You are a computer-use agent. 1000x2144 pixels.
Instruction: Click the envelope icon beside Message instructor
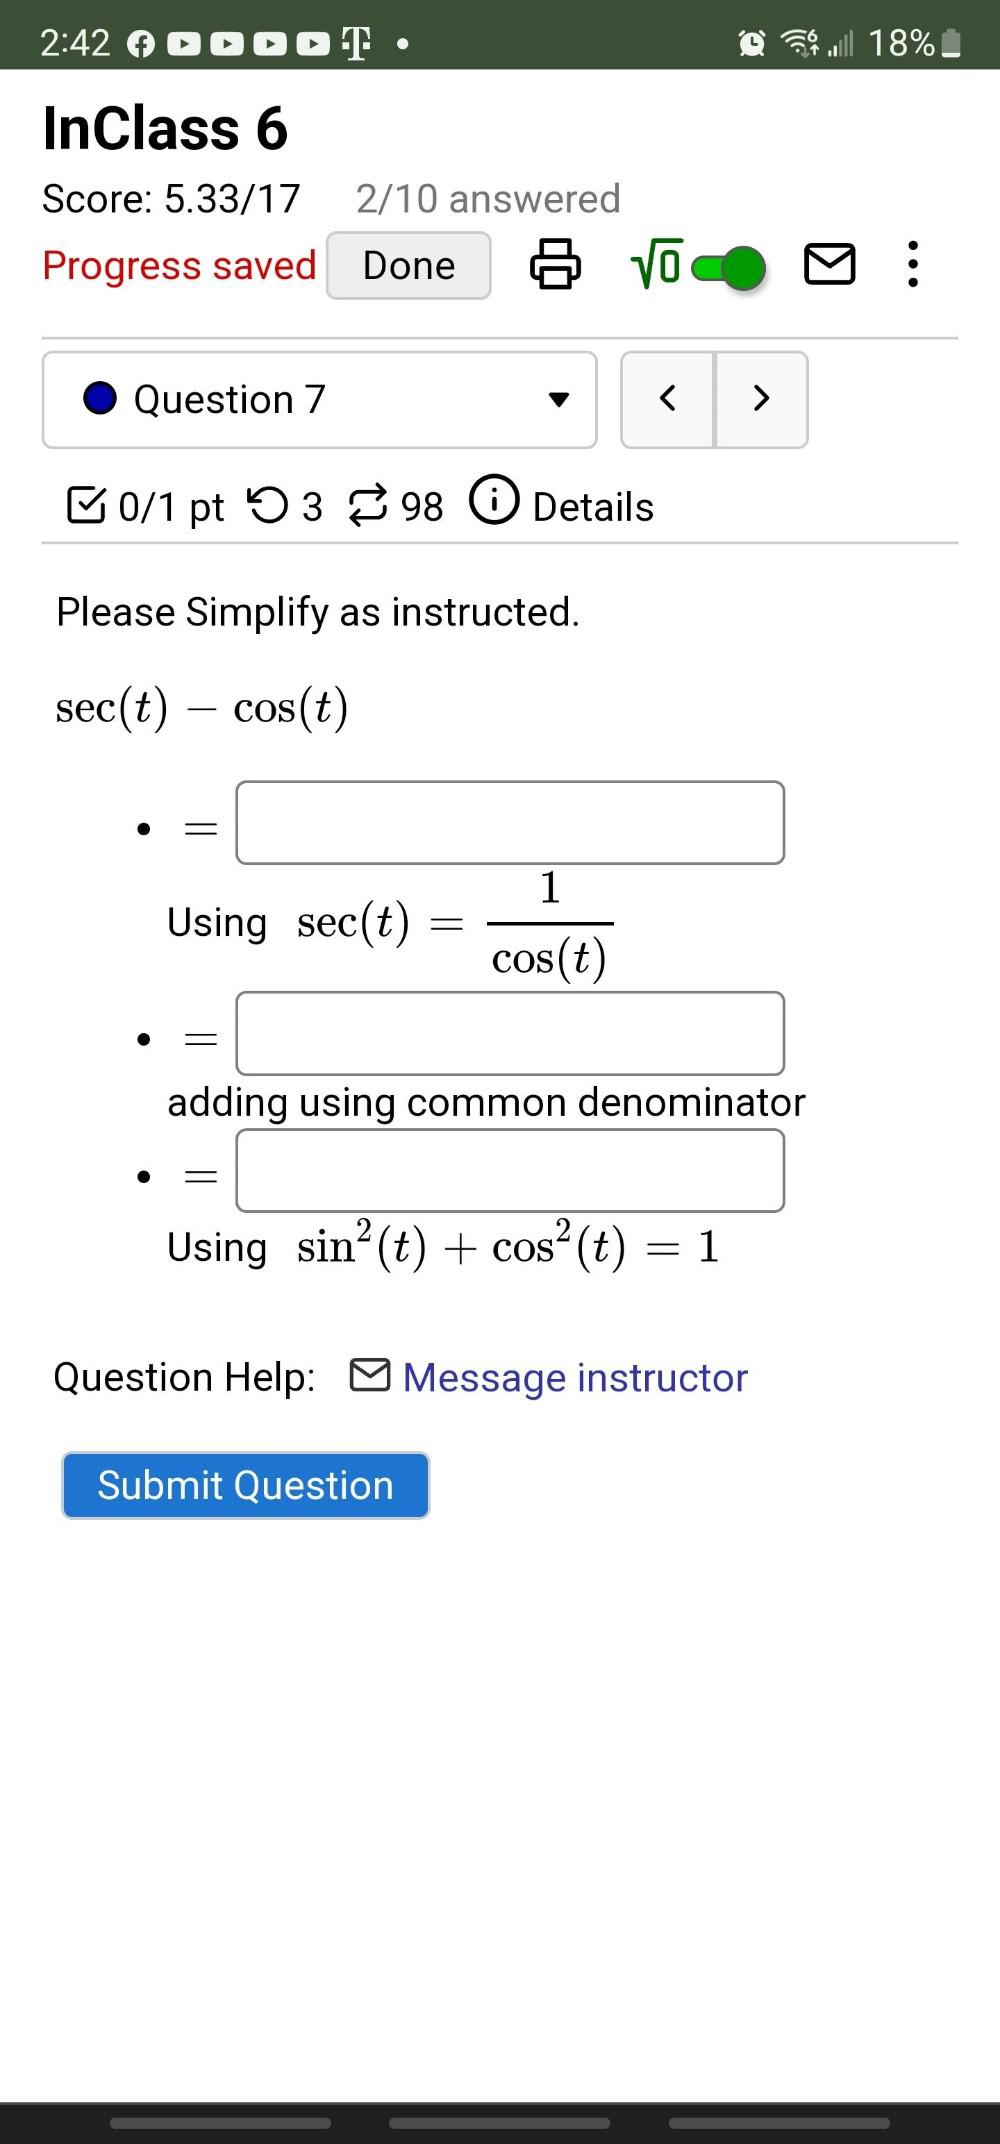[x=370, y=1375]
